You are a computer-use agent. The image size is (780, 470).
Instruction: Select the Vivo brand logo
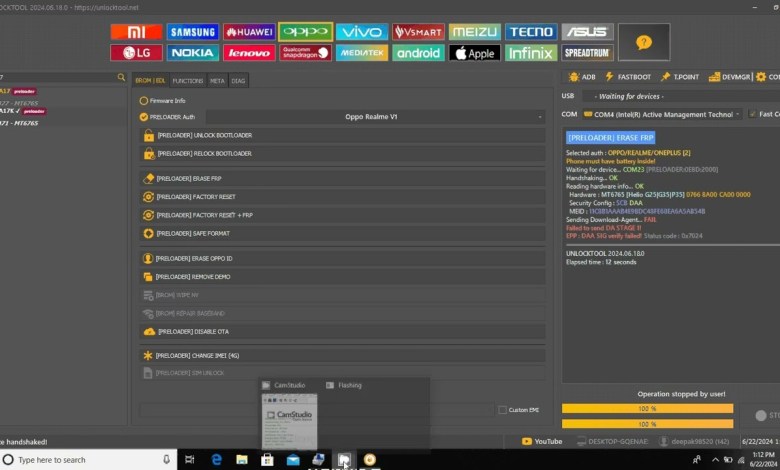(x=362, y=32)
